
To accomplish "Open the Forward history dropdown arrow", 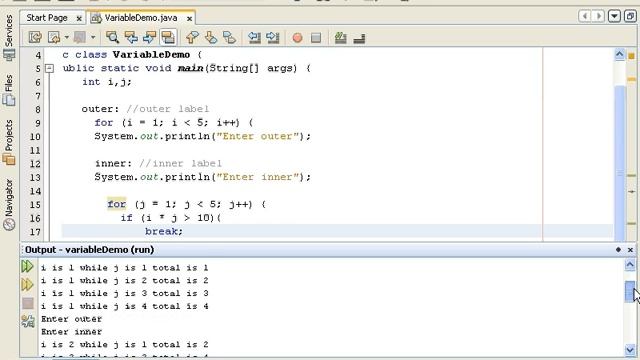I will (x=93, y=38).
